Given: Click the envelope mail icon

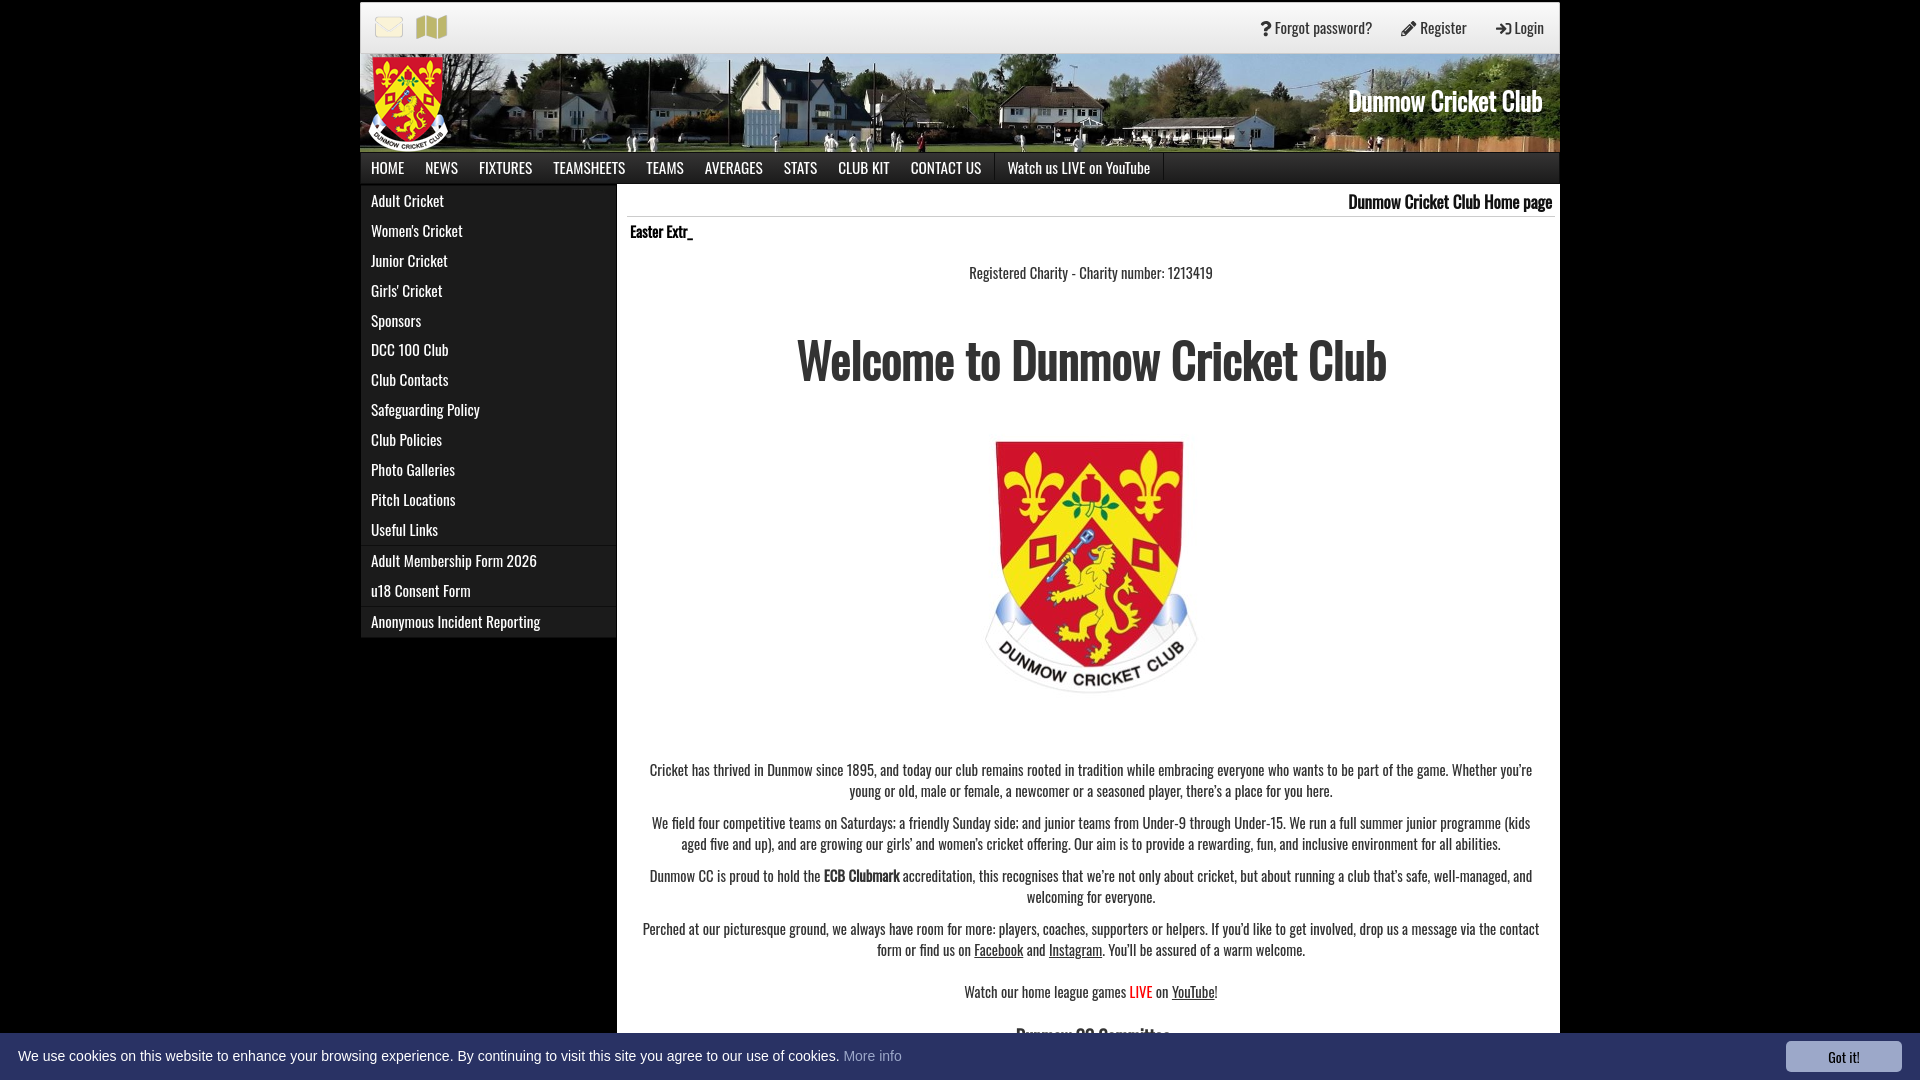Looking at the screenshot, I should (x=389, y=27).
